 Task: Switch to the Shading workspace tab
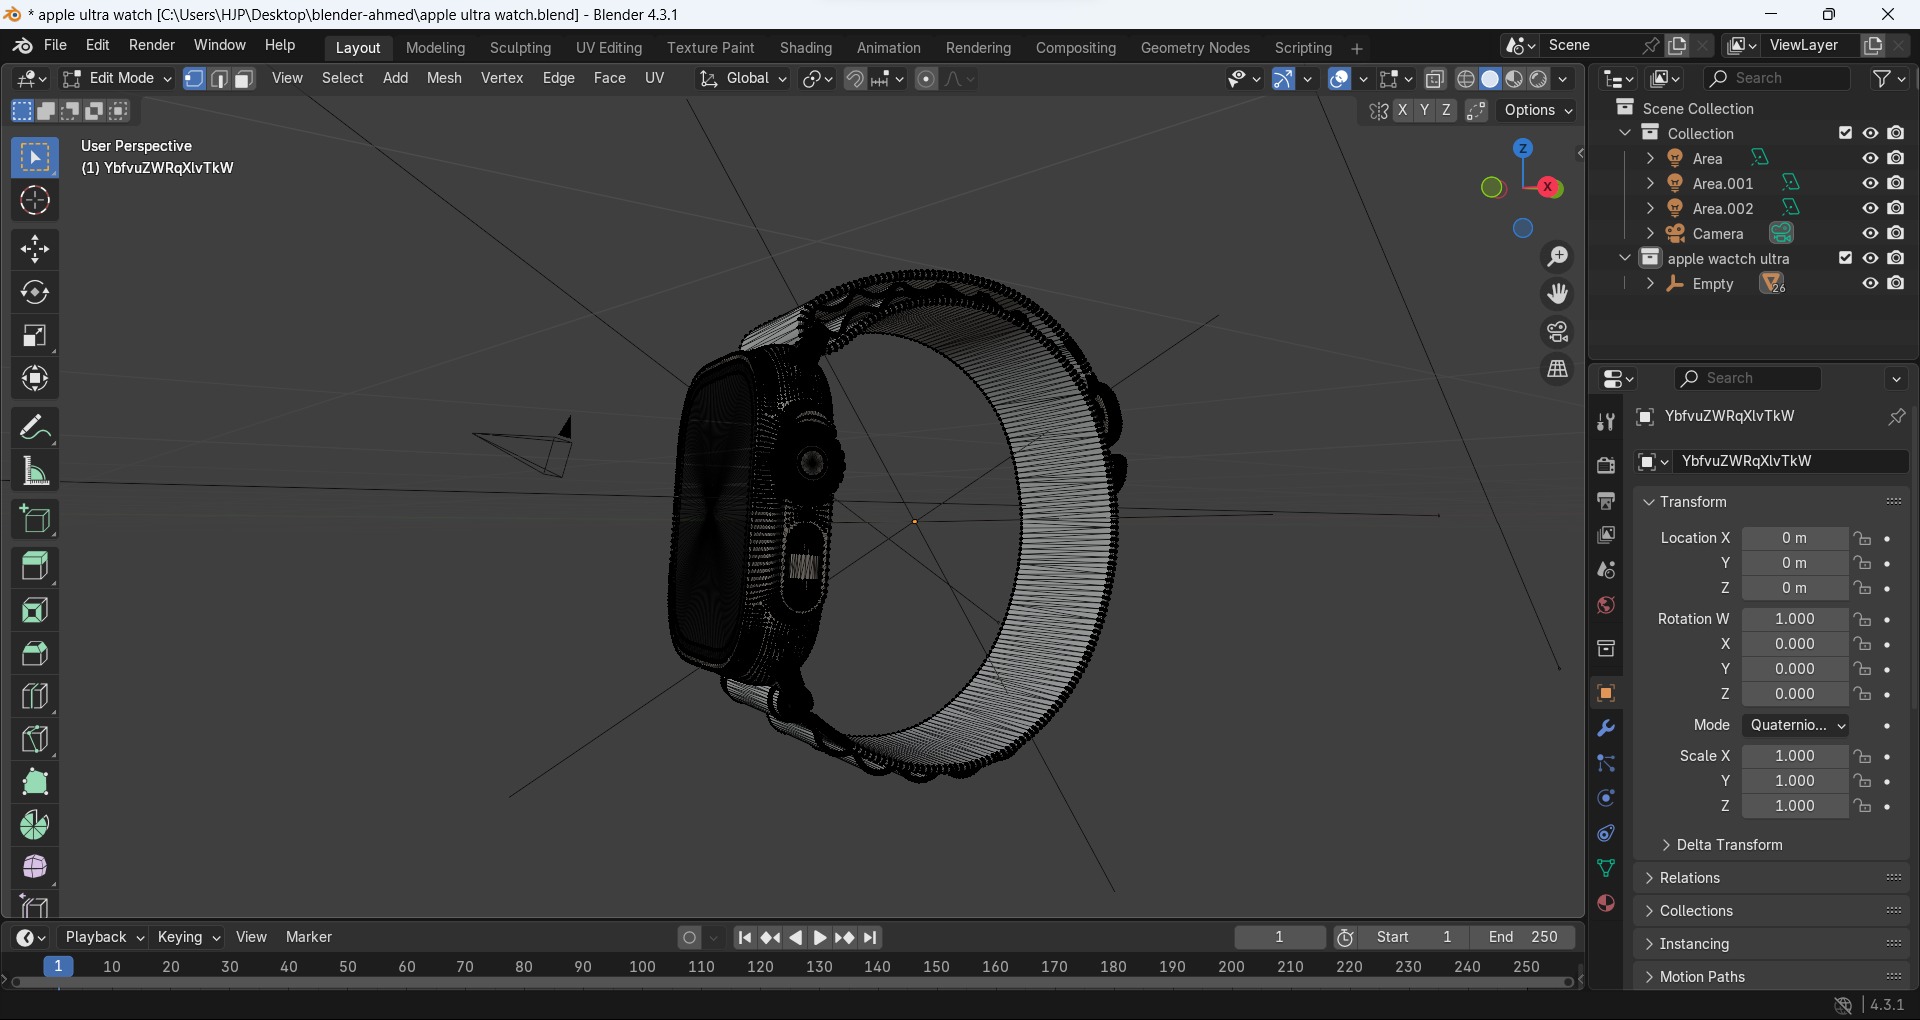tap(806, 48)
